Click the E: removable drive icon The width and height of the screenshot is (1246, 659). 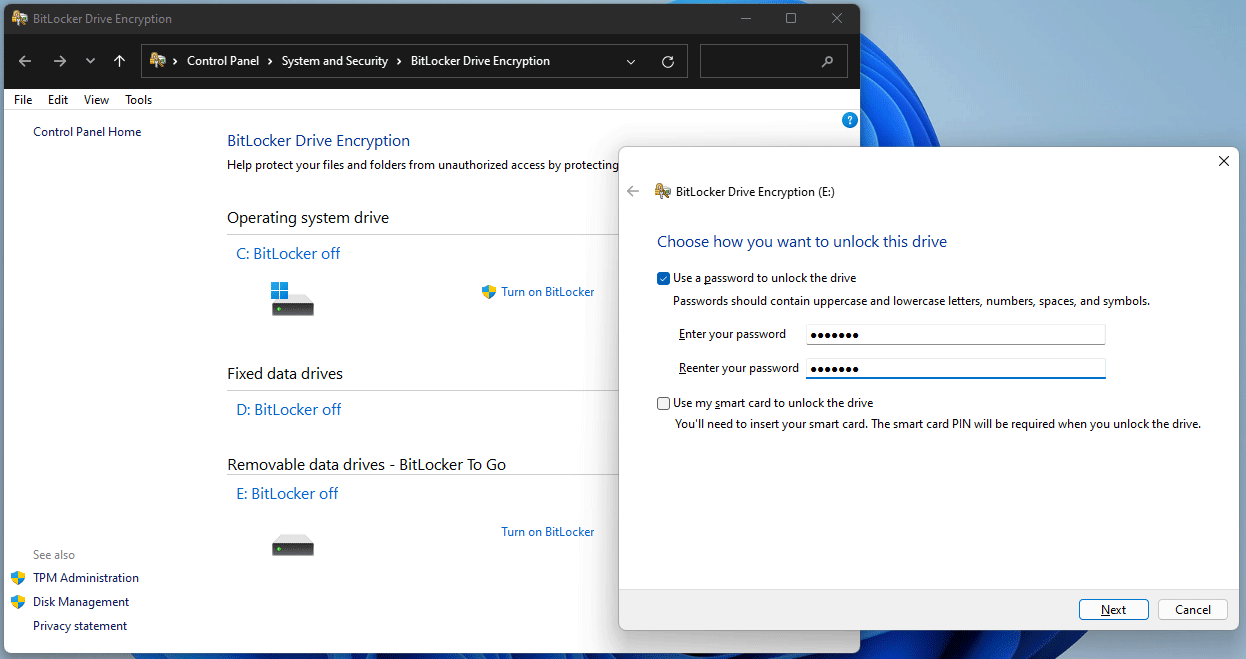tap(293, 545)
